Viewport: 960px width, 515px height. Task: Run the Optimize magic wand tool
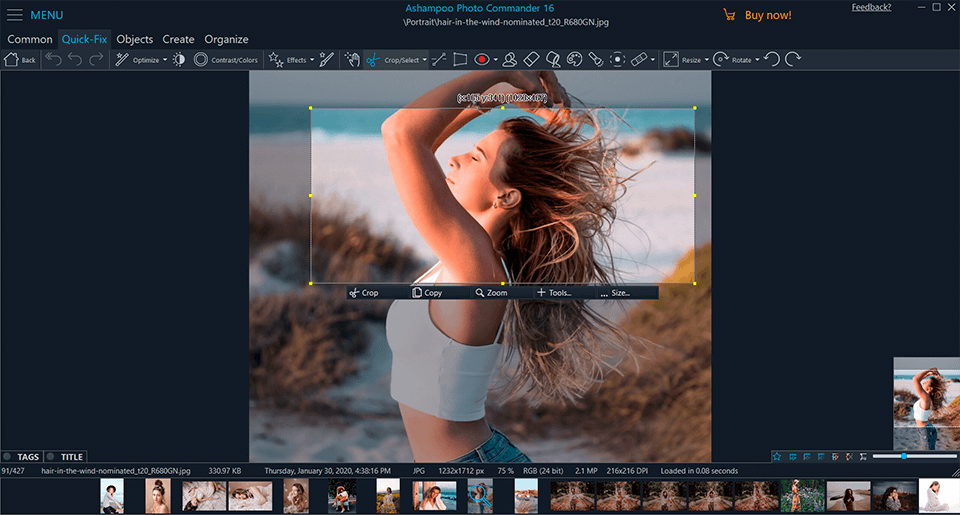tap(122, 59)
